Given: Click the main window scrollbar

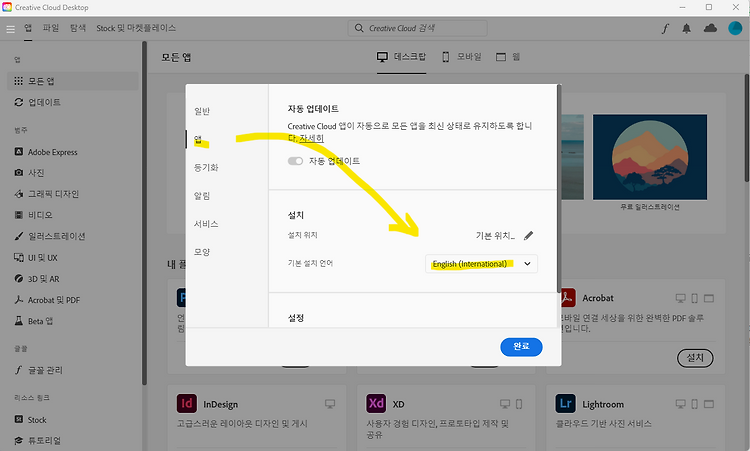Looking at the screenshot, I should (x=747, y=128).
